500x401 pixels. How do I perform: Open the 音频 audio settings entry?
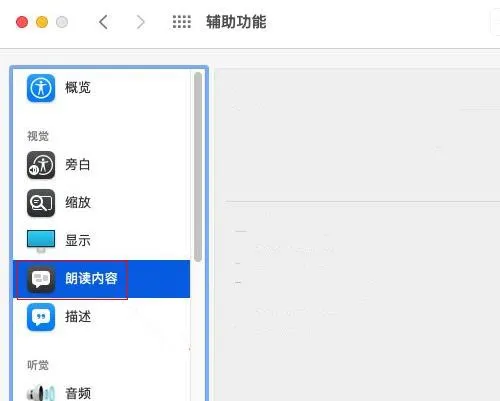pyautogui.click(x=102, y=393)
